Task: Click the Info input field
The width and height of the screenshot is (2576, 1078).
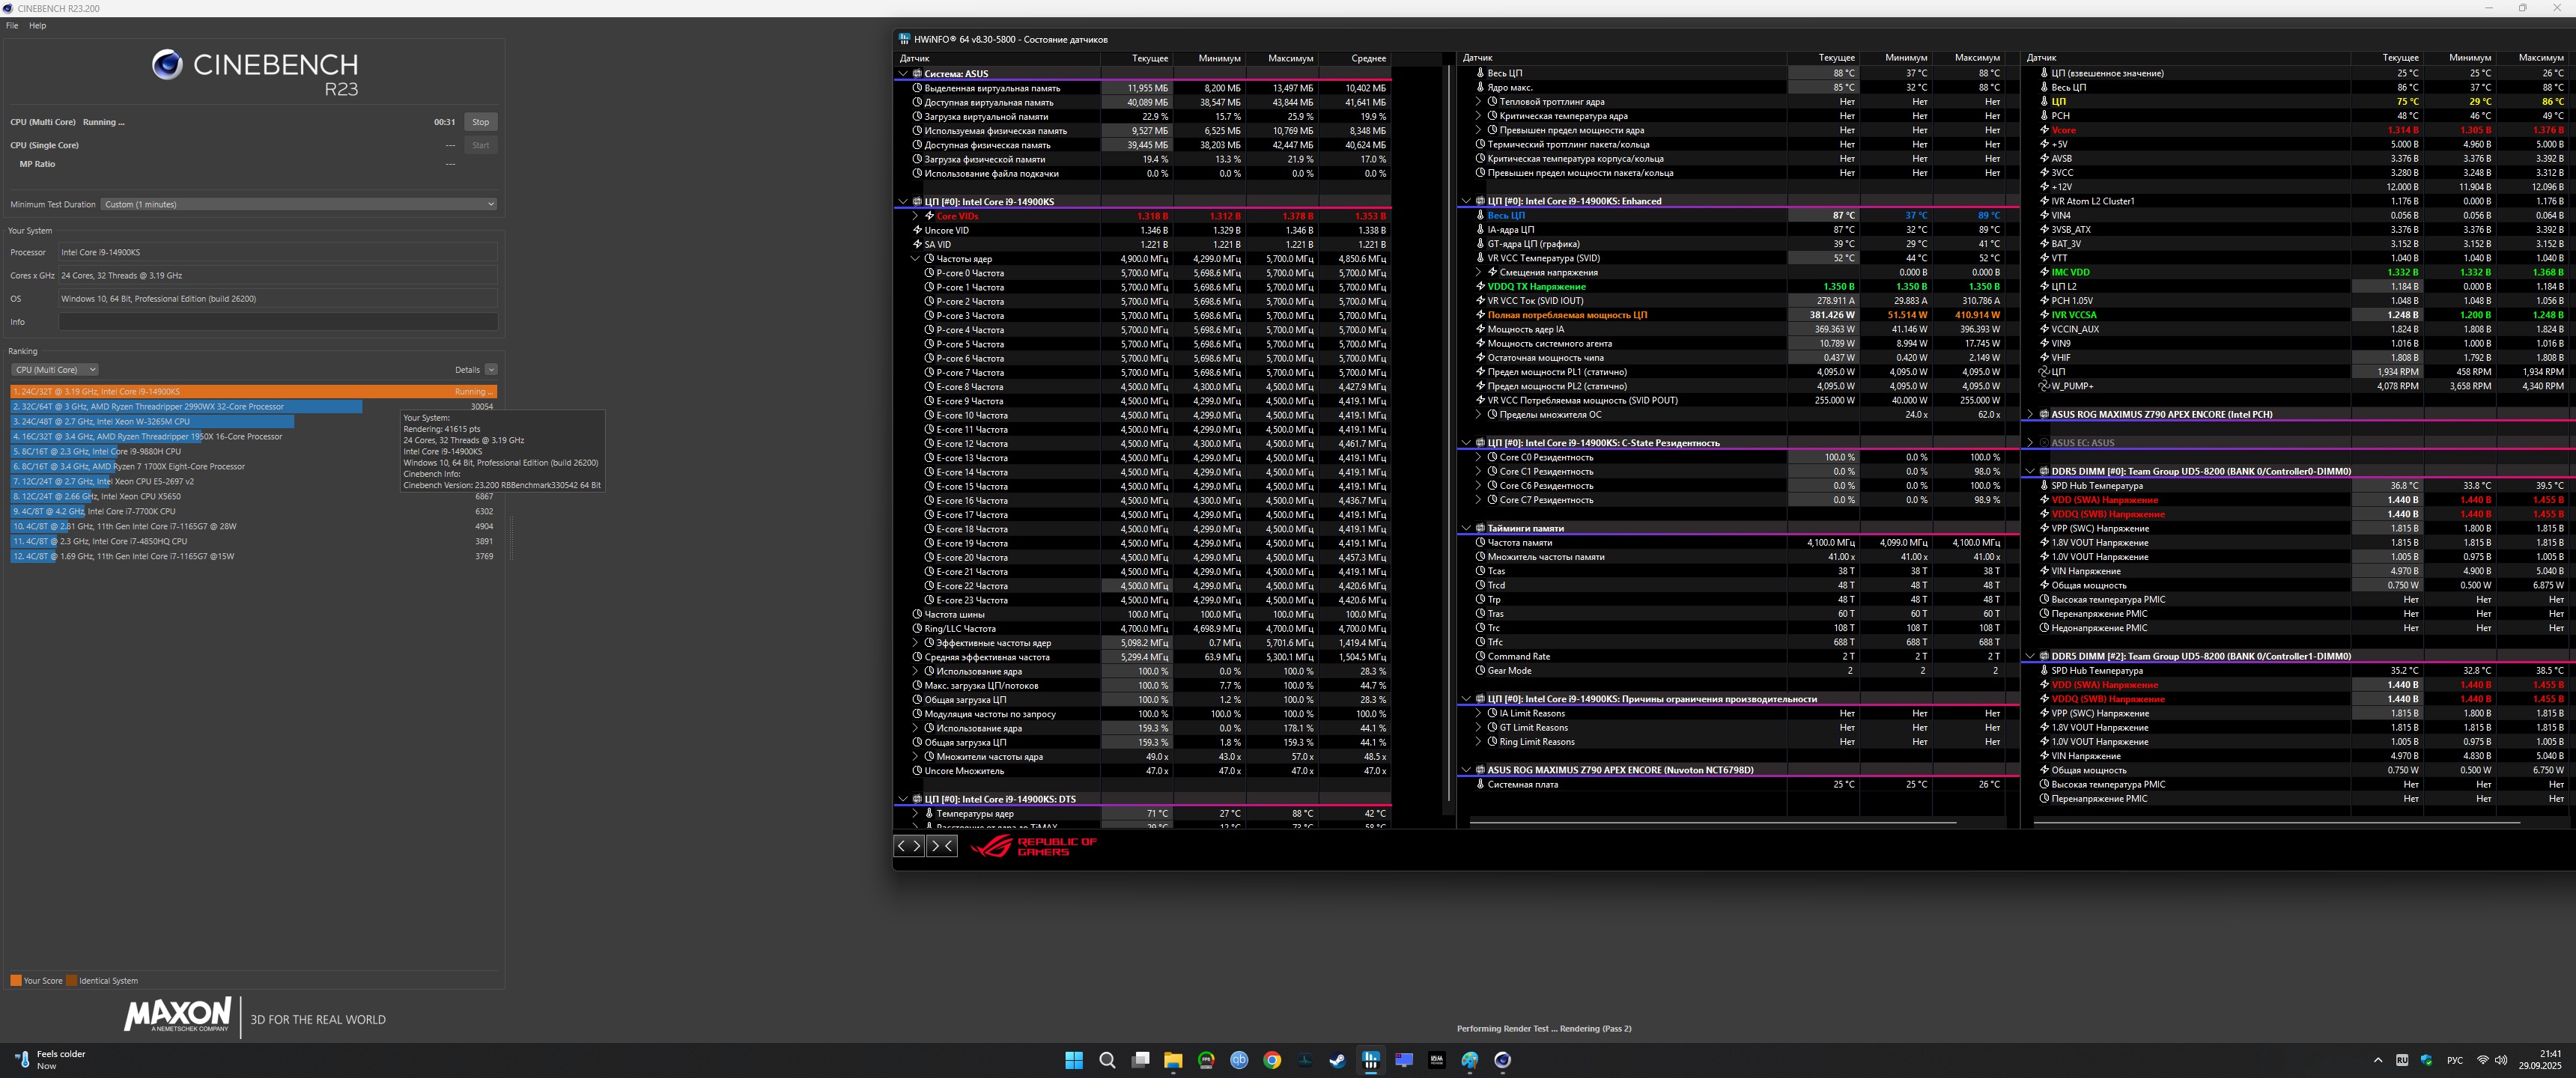Action: tap(278, 322)
